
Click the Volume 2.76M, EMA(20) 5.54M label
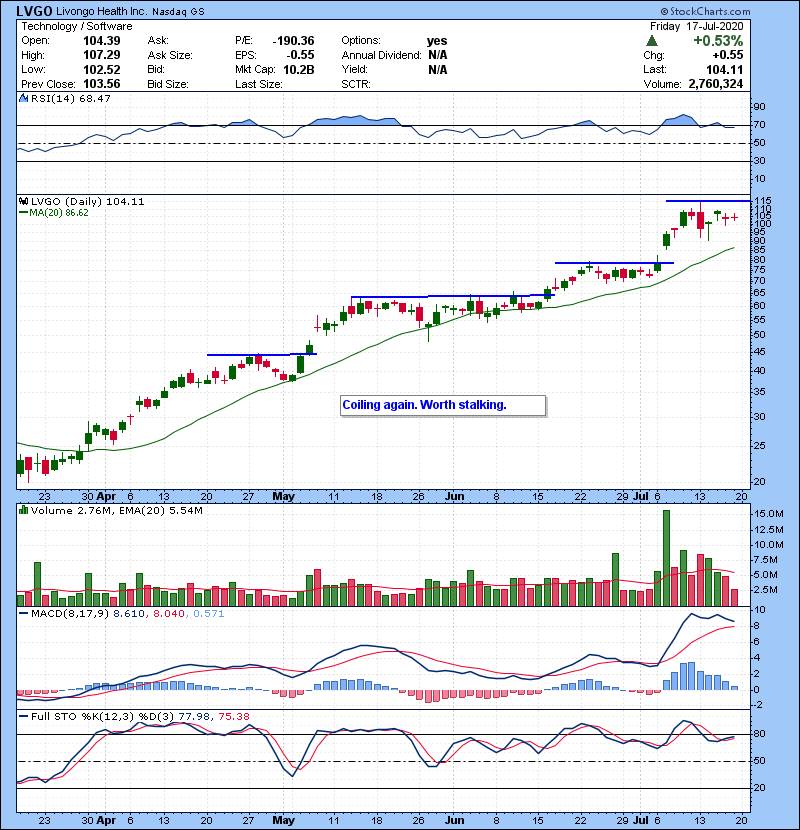pyautogui.click(x=116, y=511)
